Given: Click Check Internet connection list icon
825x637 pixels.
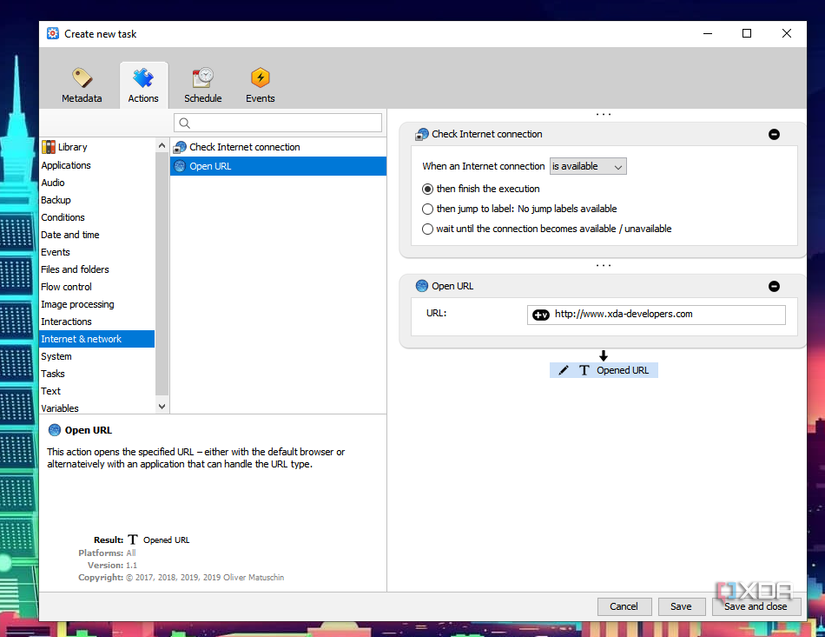Looking at the screenshot, I should click(x=180, y=147).
